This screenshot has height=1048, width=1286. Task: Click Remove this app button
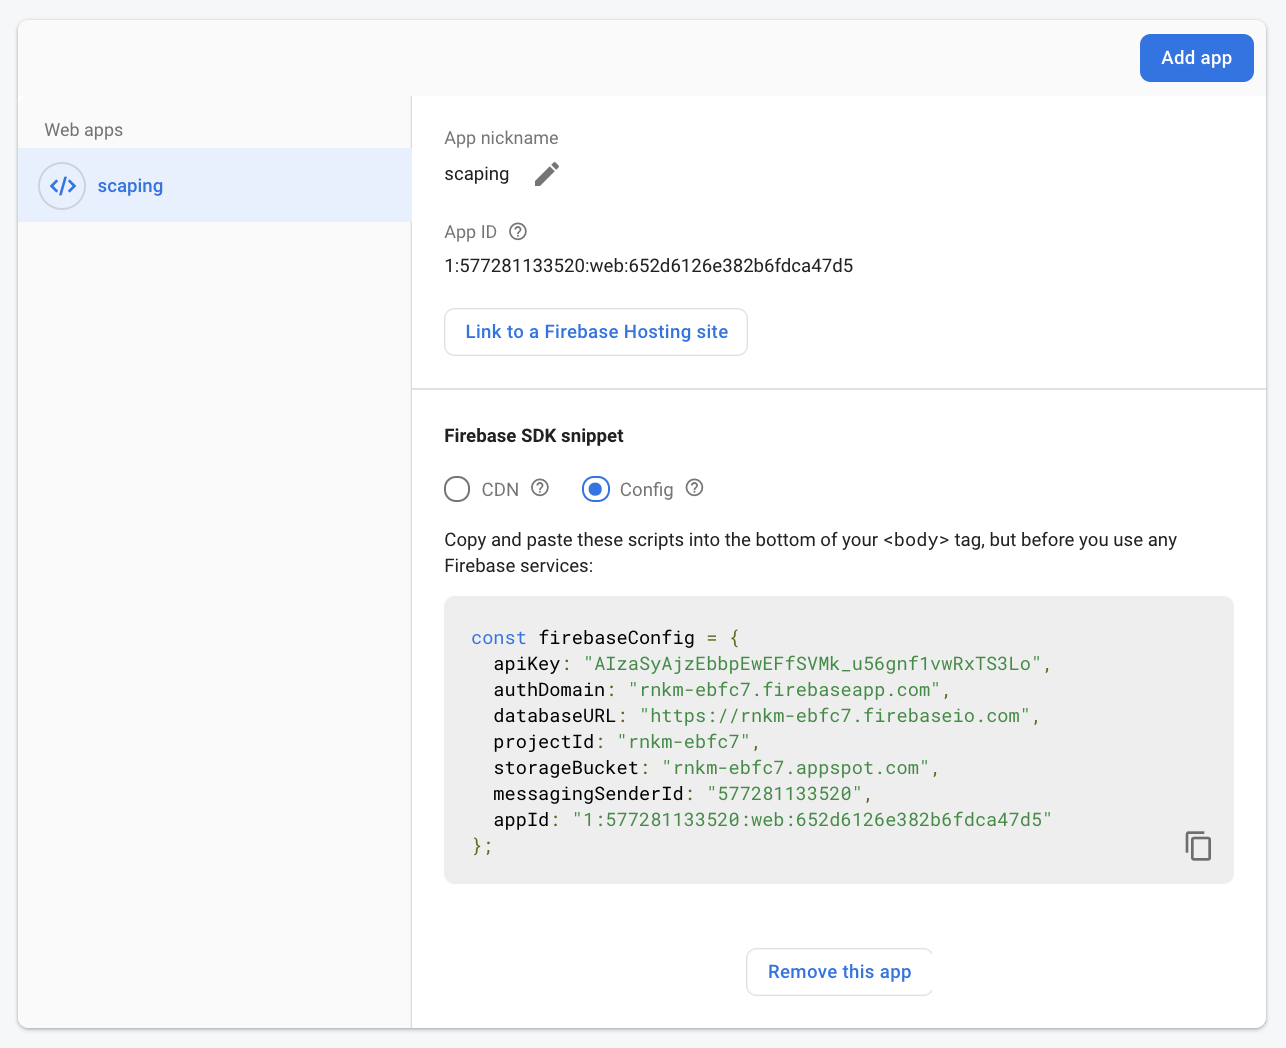tap(840, 972)
